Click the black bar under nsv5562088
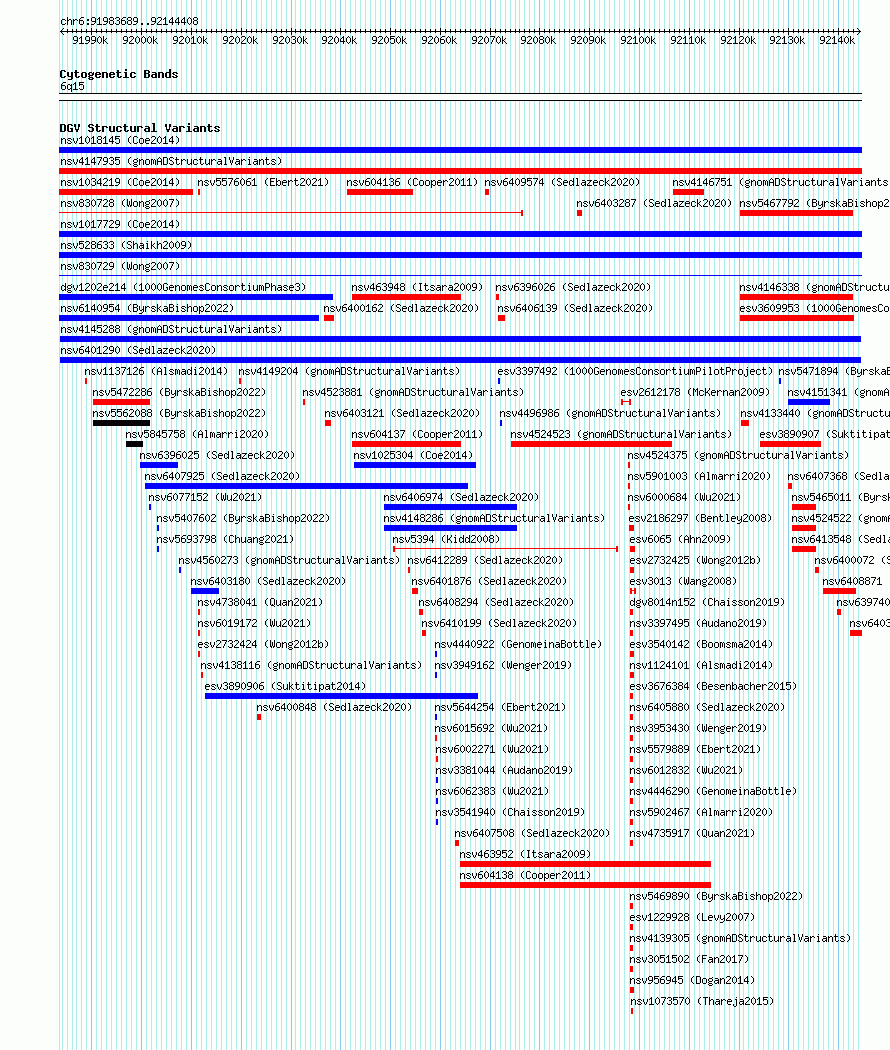 point(121,423)
